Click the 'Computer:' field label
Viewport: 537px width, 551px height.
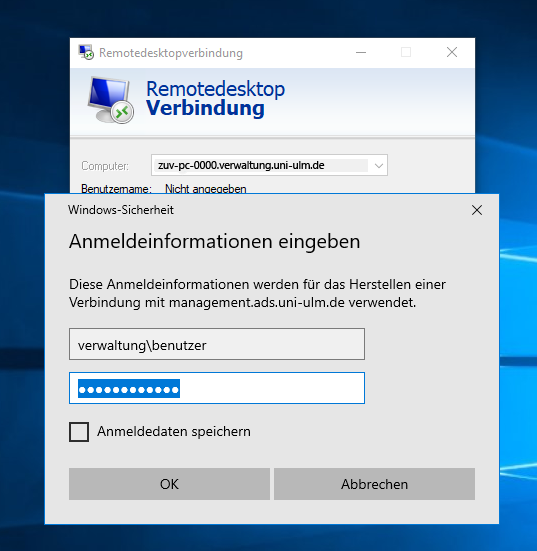tap(105, 166)
